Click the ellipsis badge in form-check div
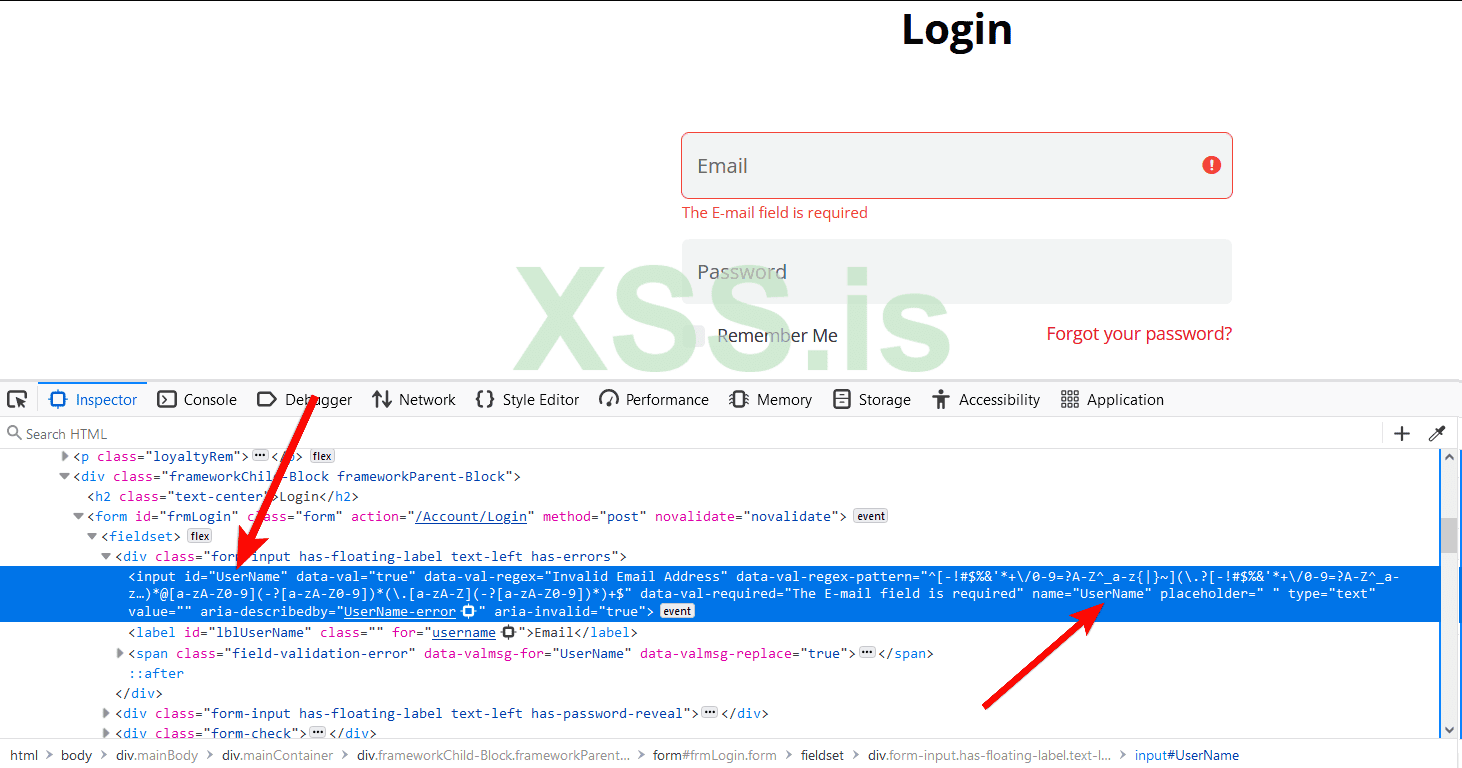The height and width of the screenshot is (768, 1462). coord(318,733)
